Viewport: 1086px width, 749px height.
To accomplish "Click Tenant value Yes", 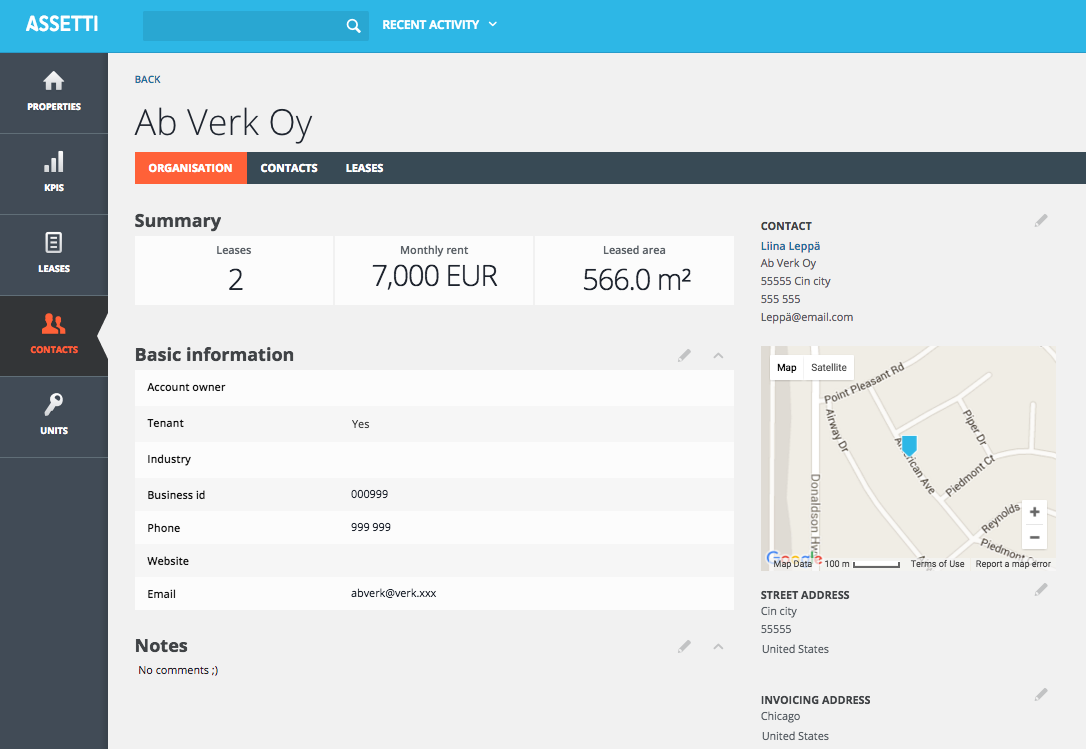I will click(360, 424).
